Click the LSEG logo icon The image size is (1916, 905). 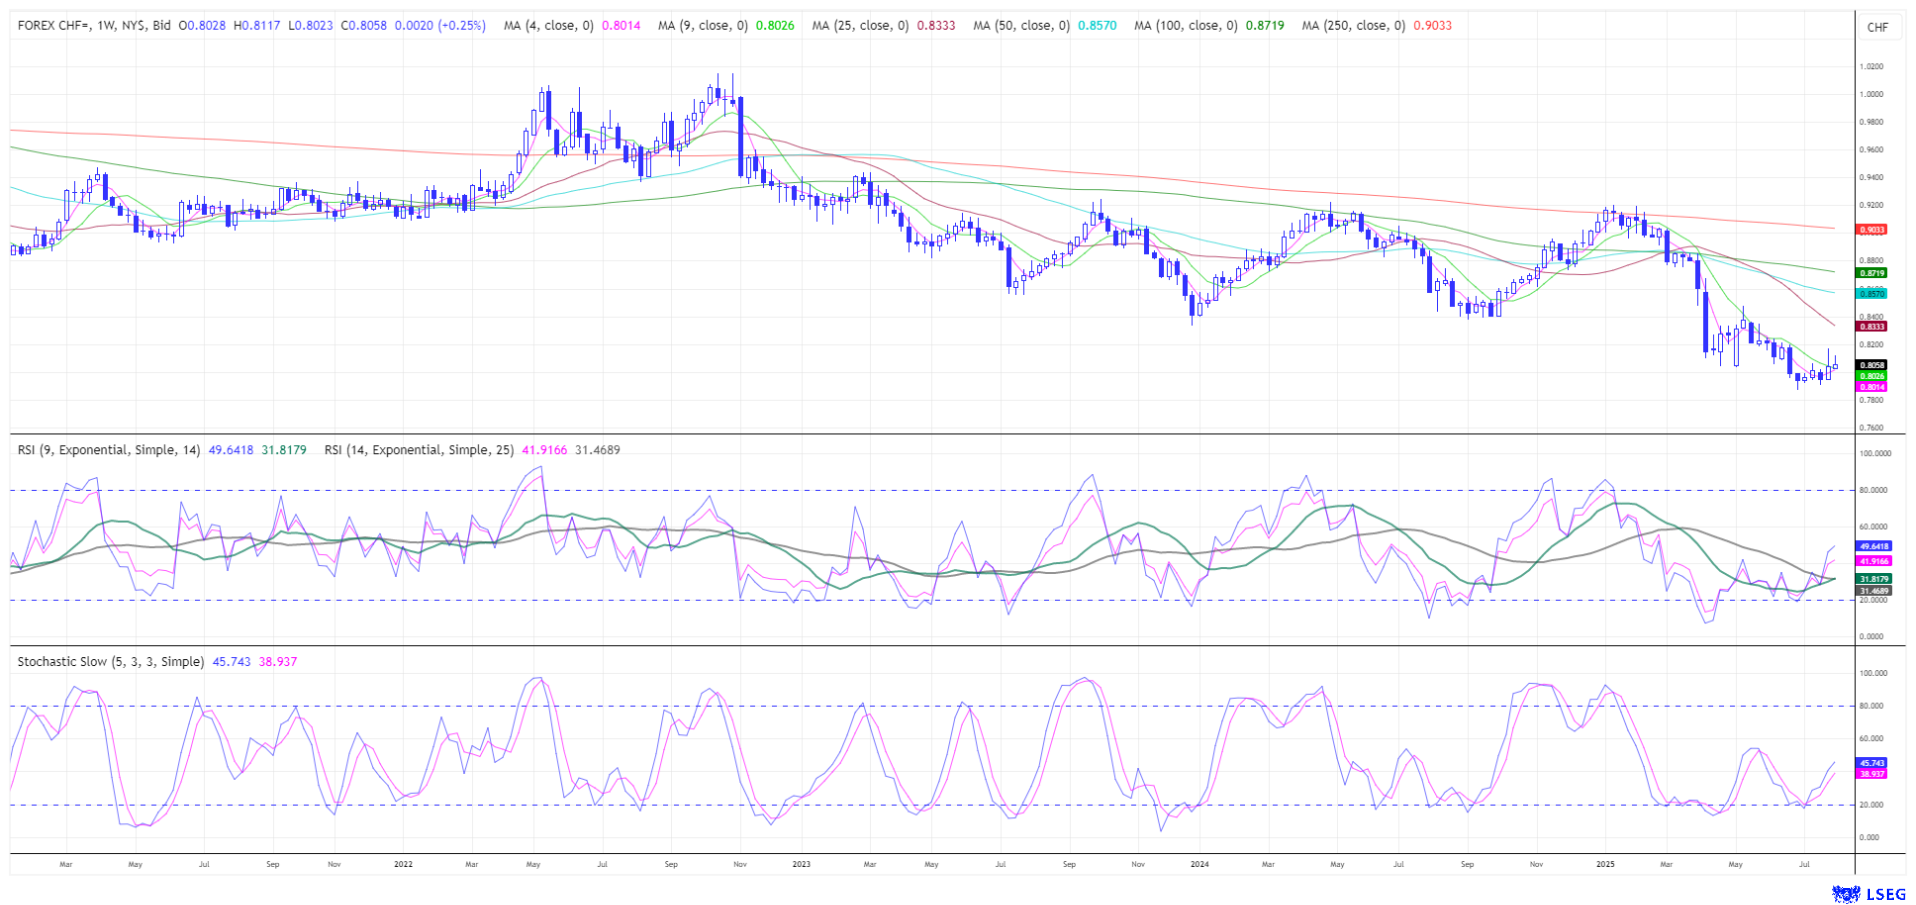point(1844,893)
